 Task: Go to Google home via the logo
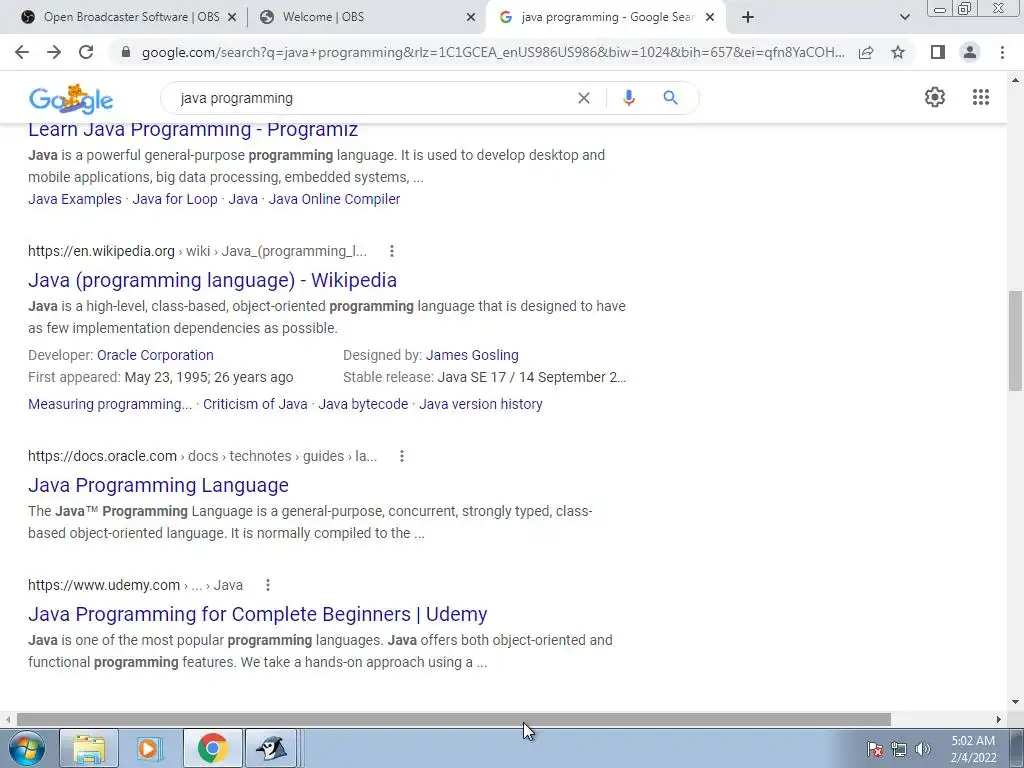click(71, 99)
